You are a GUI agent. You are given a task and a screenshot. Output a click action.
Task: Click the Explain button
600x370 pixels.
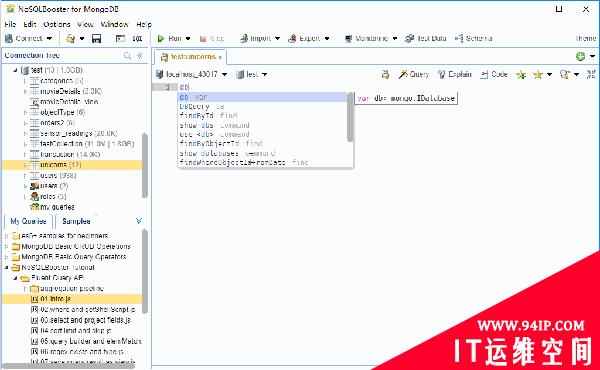point(455,74)
